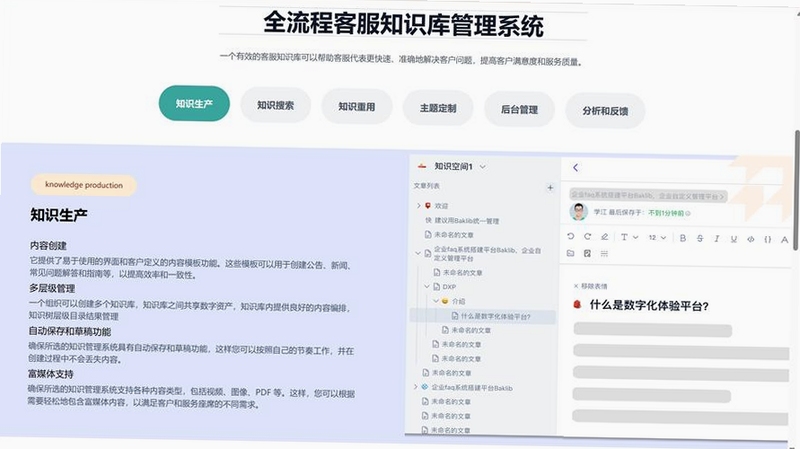Viewport: 800px width, 449px height.
Task: Collapse the 介绍 tree node
Action: [436, 301]
